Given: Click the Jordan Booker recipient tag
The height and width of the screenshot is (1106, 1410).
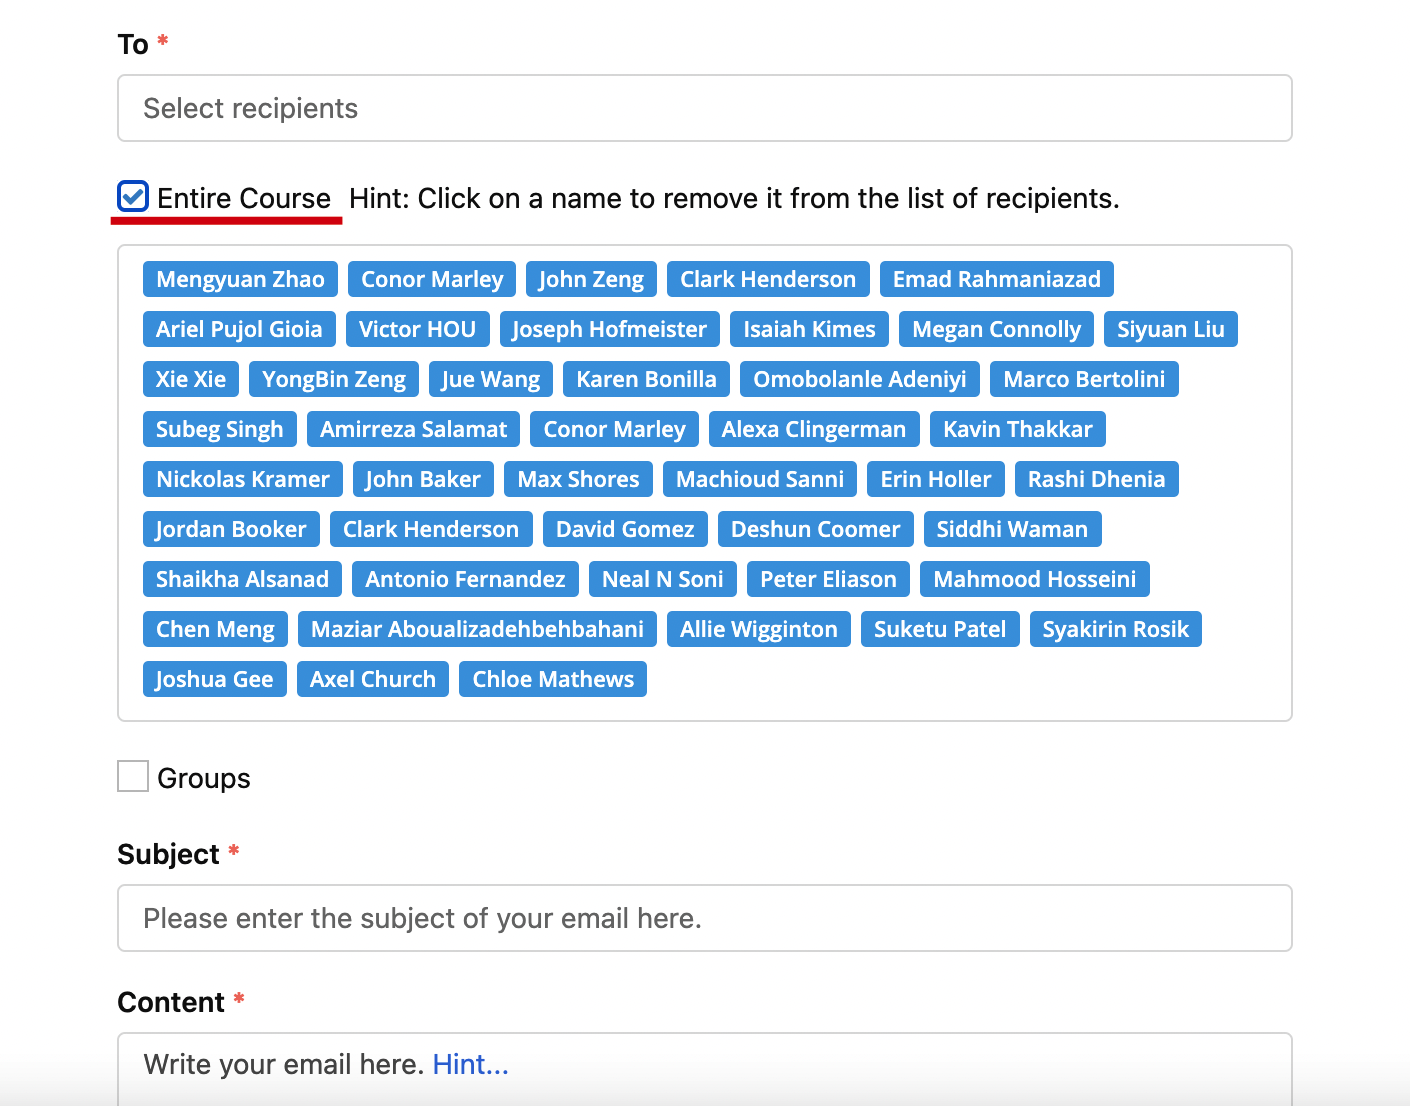Looking at the screenshot, I should tap(231, 529).
